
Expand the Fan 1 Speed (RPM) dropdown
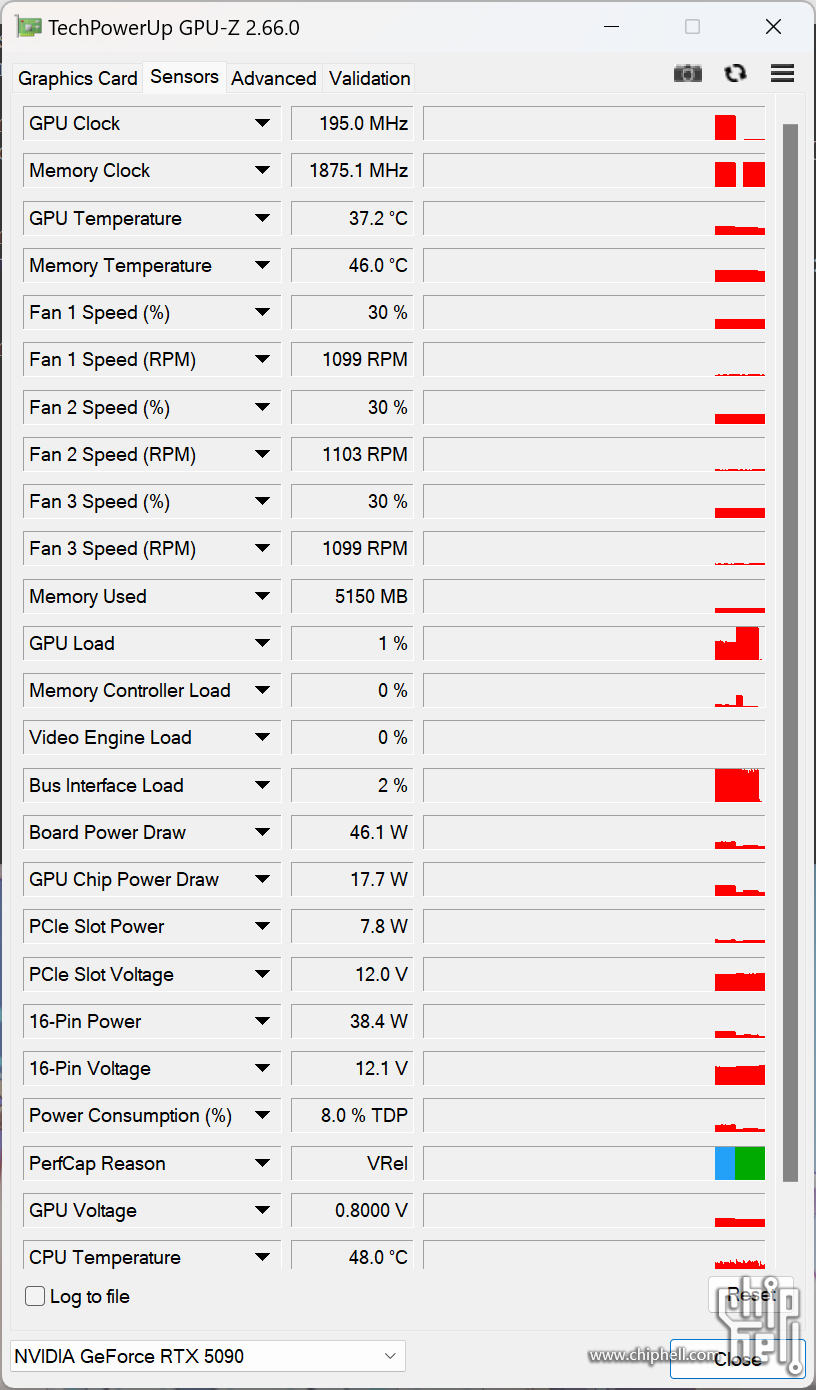coord(262,360)
